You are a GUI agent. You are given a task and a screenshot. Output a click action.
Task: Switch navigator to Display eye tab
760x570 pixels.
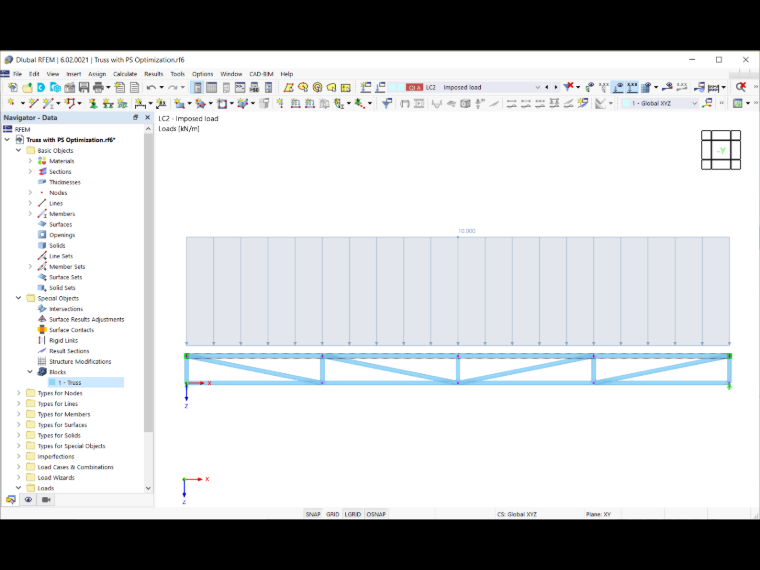click(28, 500)
